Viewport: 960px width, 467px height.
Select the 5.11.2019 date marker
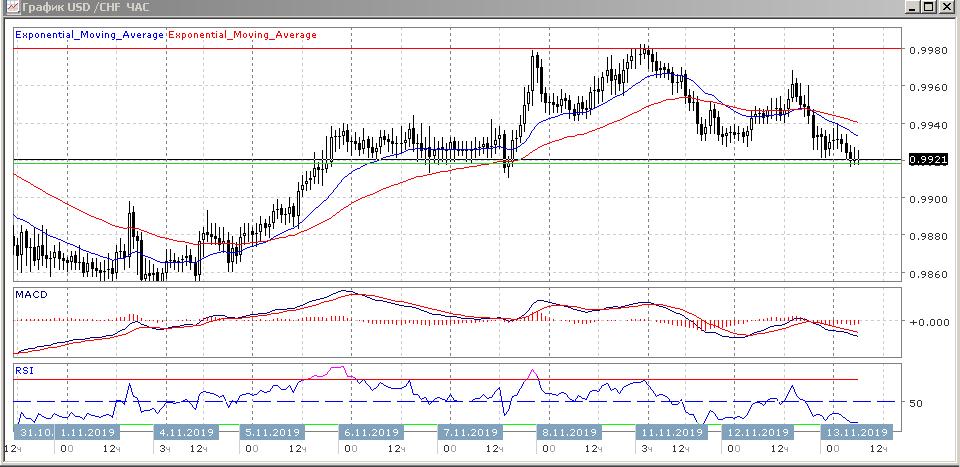272,433
